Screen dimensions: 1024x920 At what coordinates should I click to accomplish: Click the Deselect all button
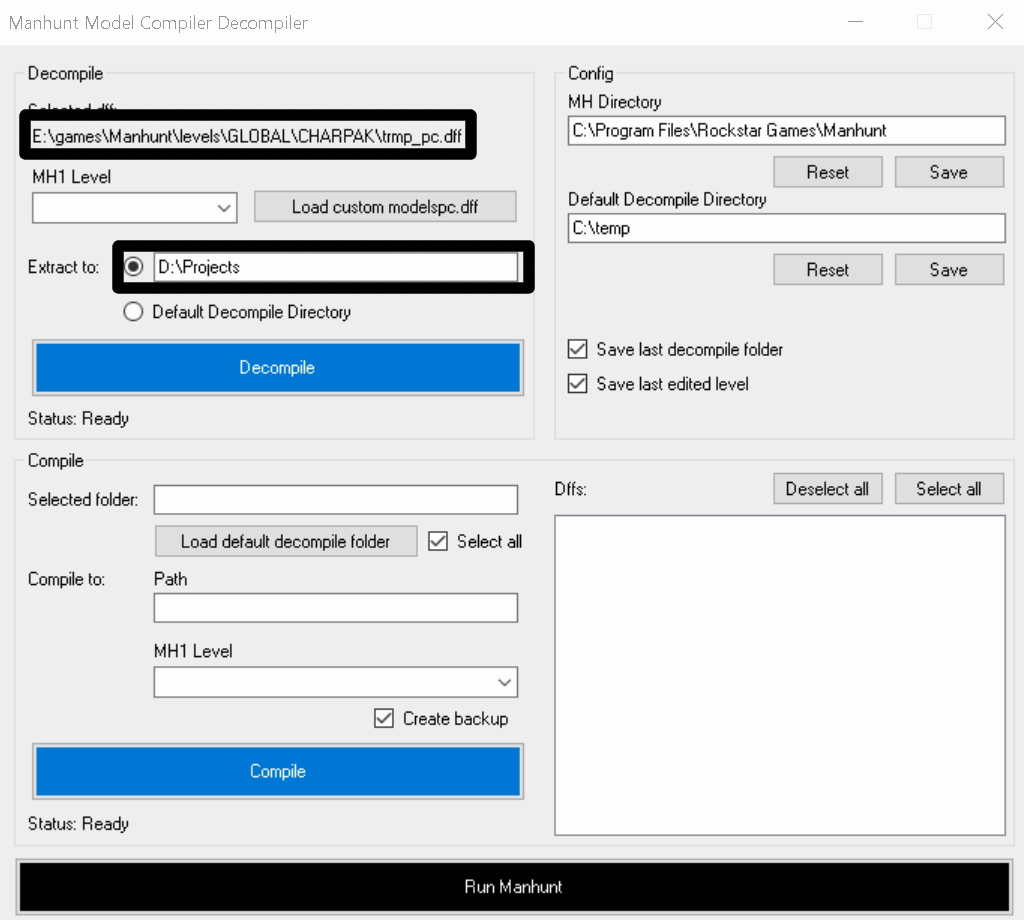827,488
